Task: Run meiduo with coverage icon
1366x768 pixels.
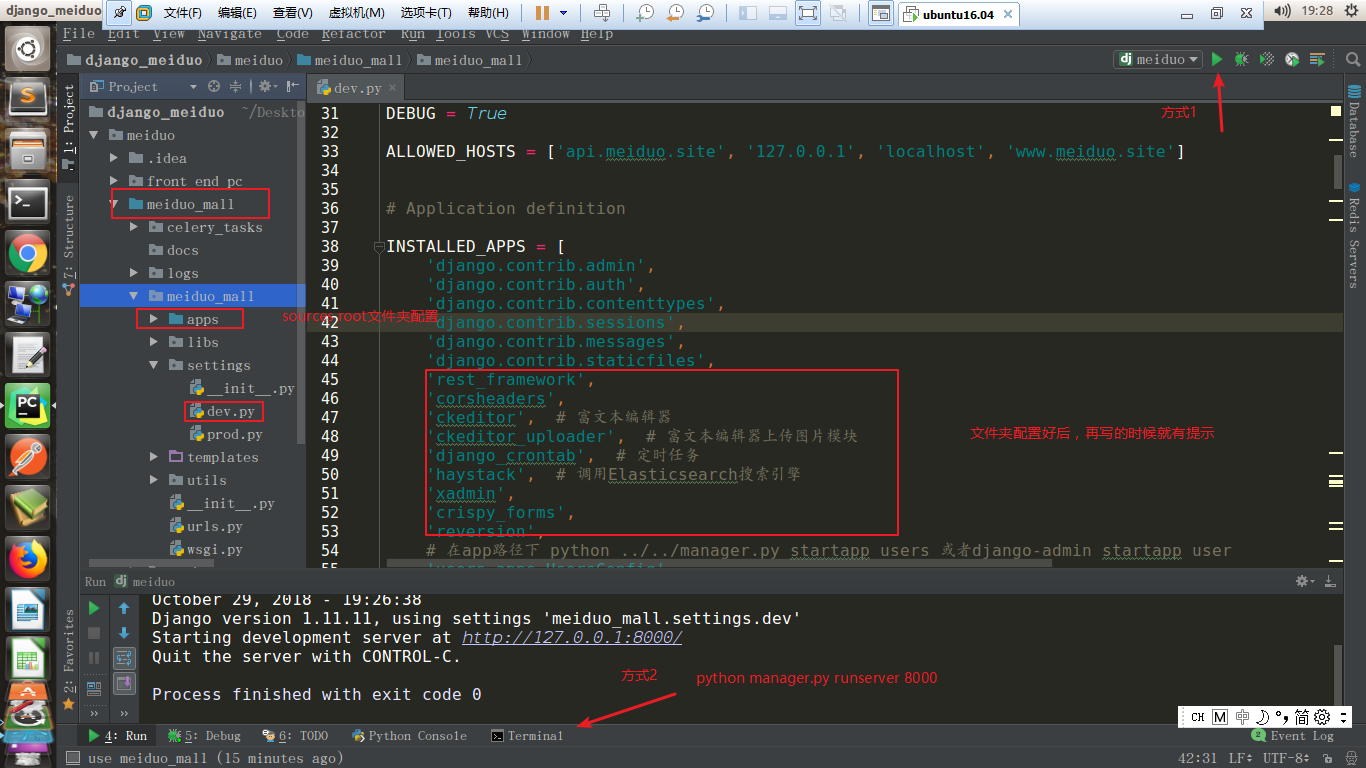Action: (1266, 60)
